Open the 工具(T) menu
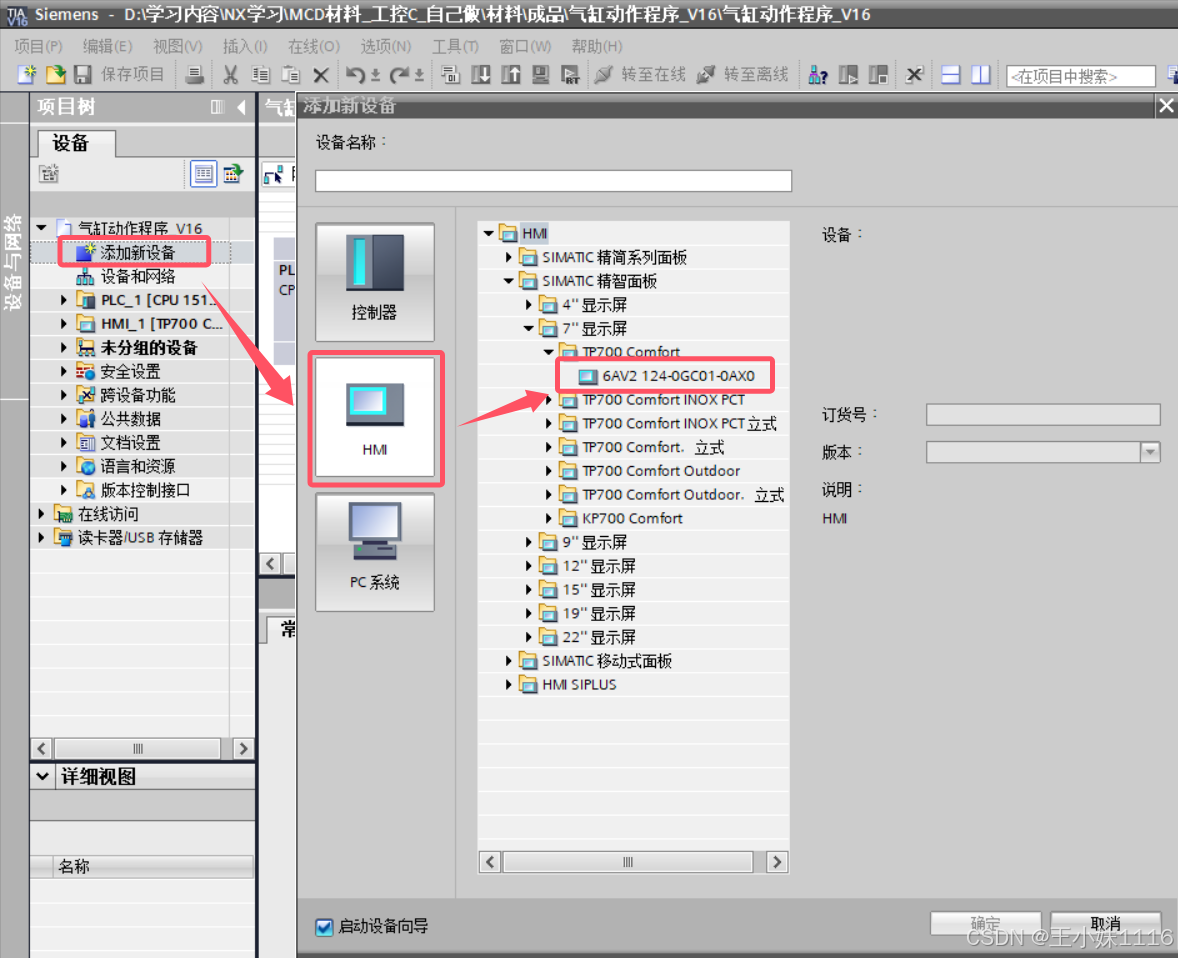The image size is (1178, 958). click(x=455, y=47)
